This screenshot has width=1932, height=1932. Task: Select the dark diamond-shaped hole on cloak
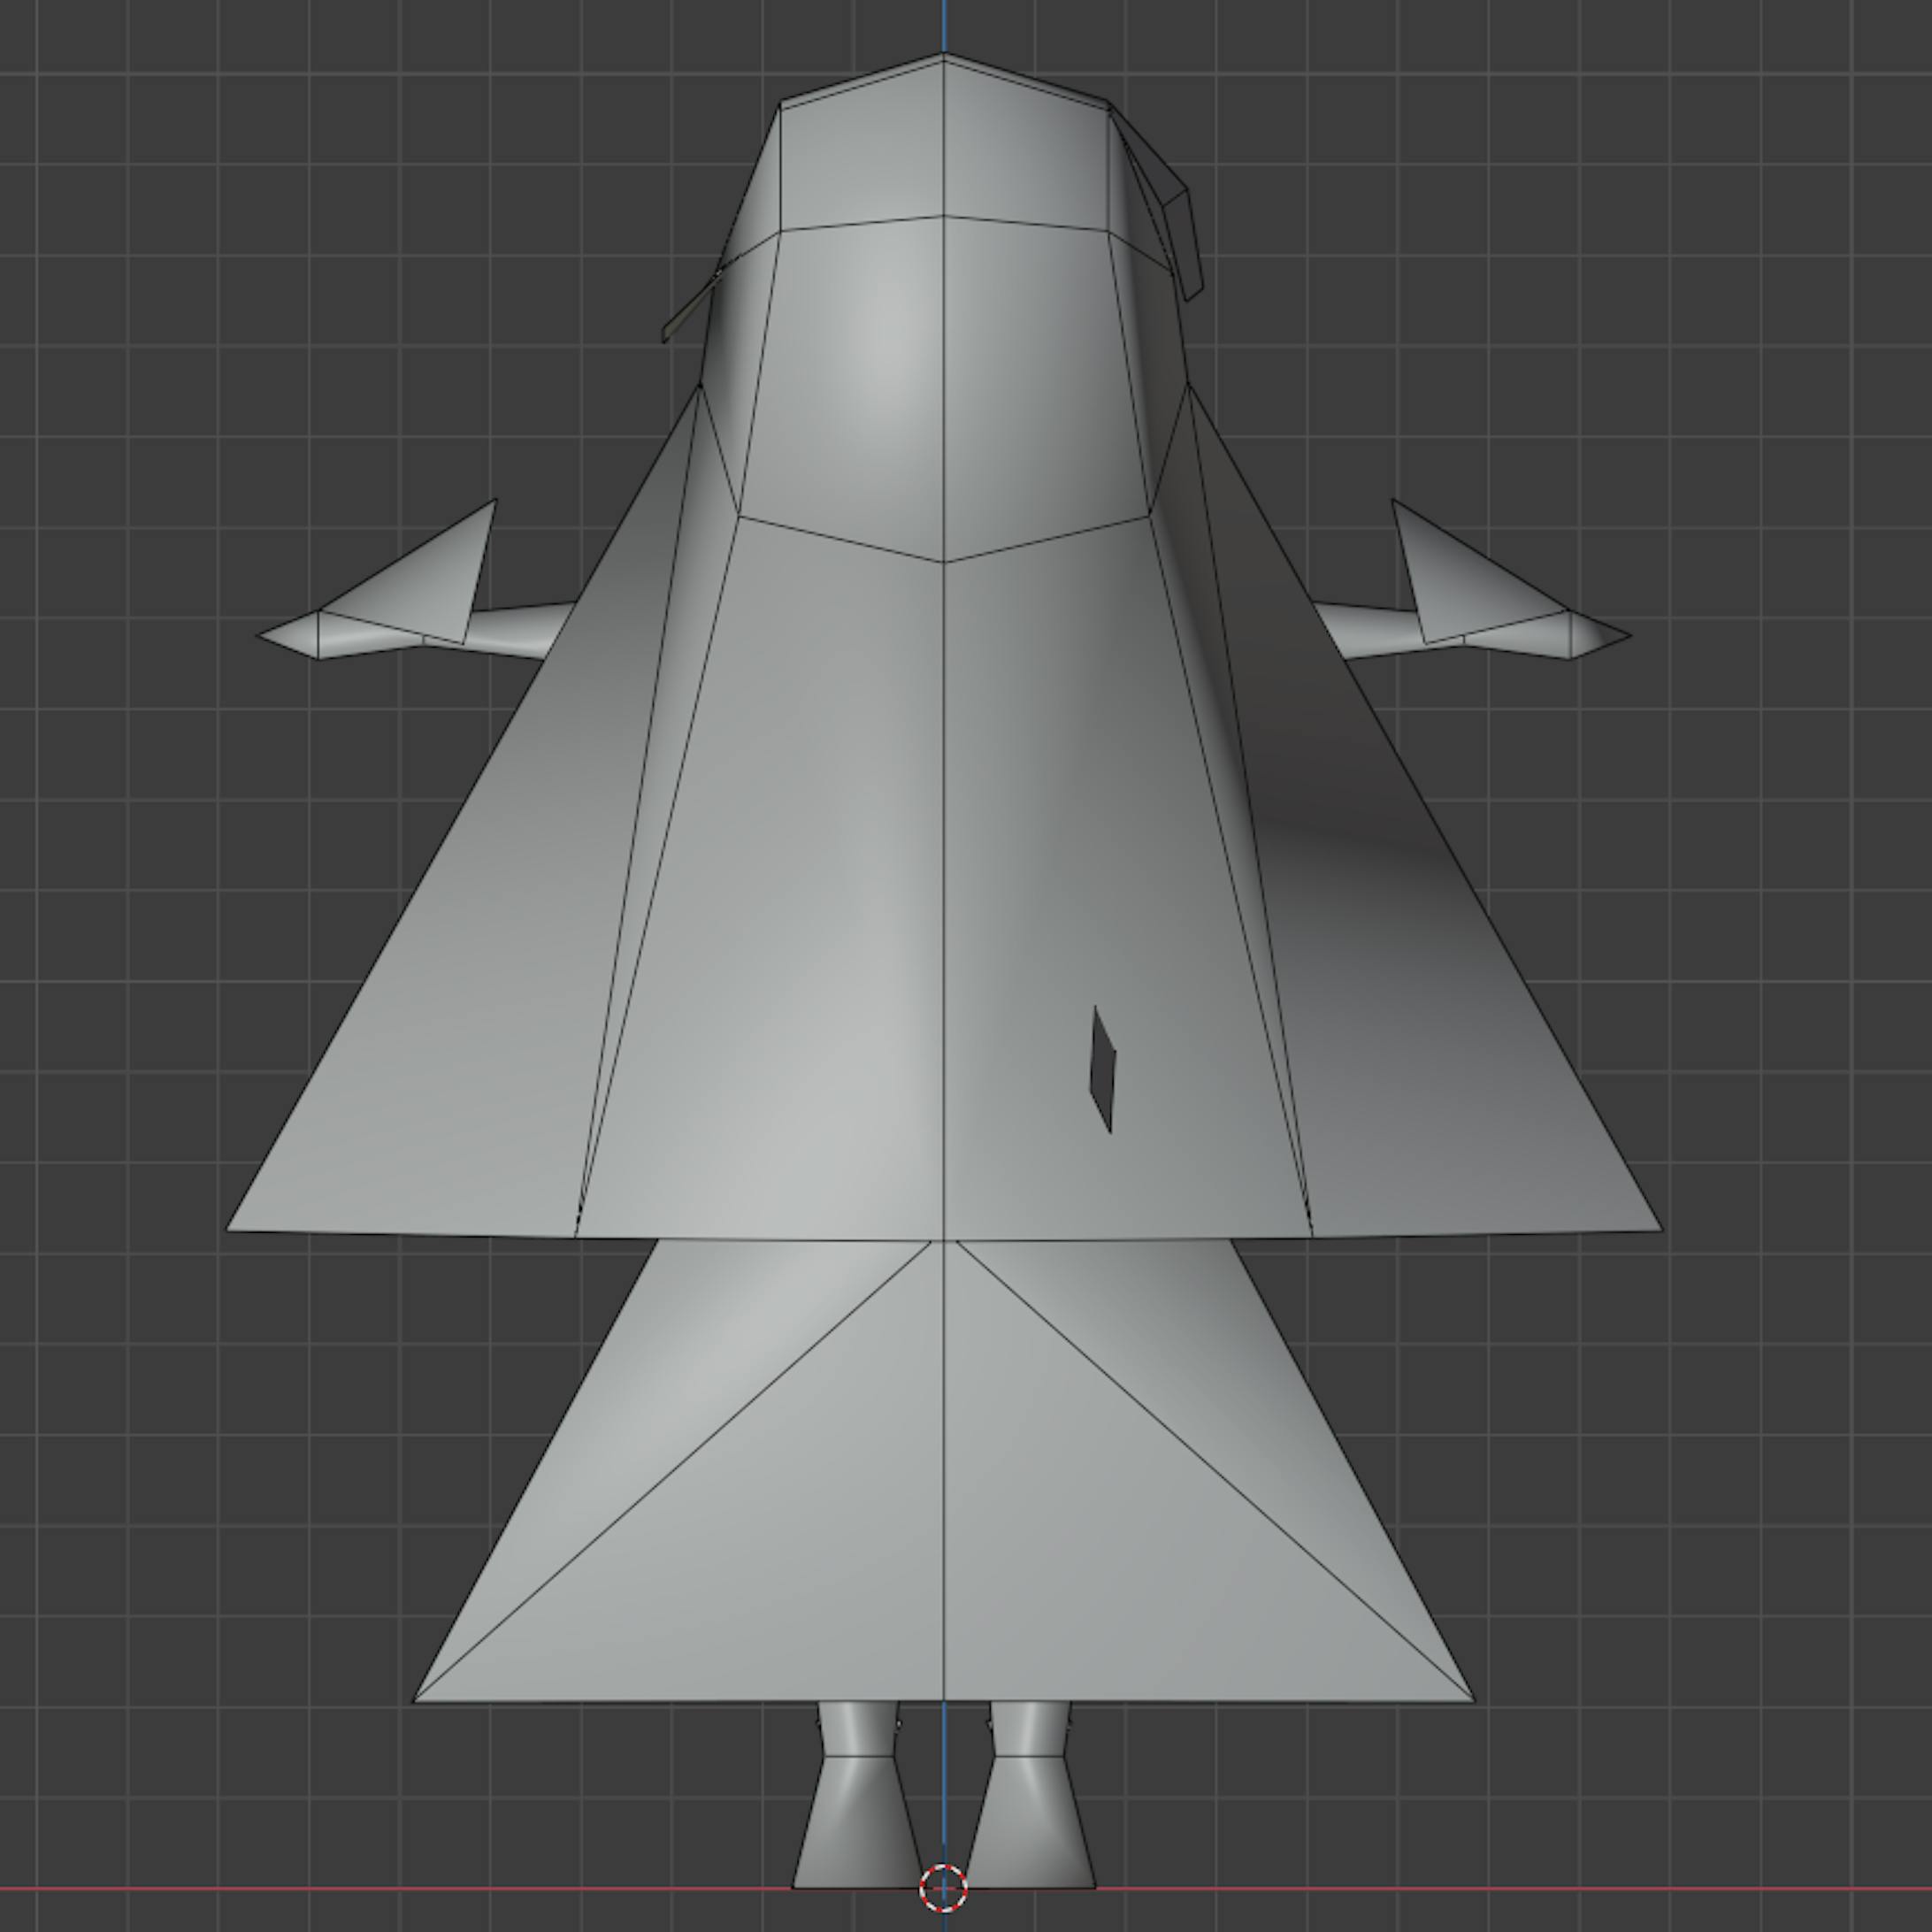click(1103, 1069)
